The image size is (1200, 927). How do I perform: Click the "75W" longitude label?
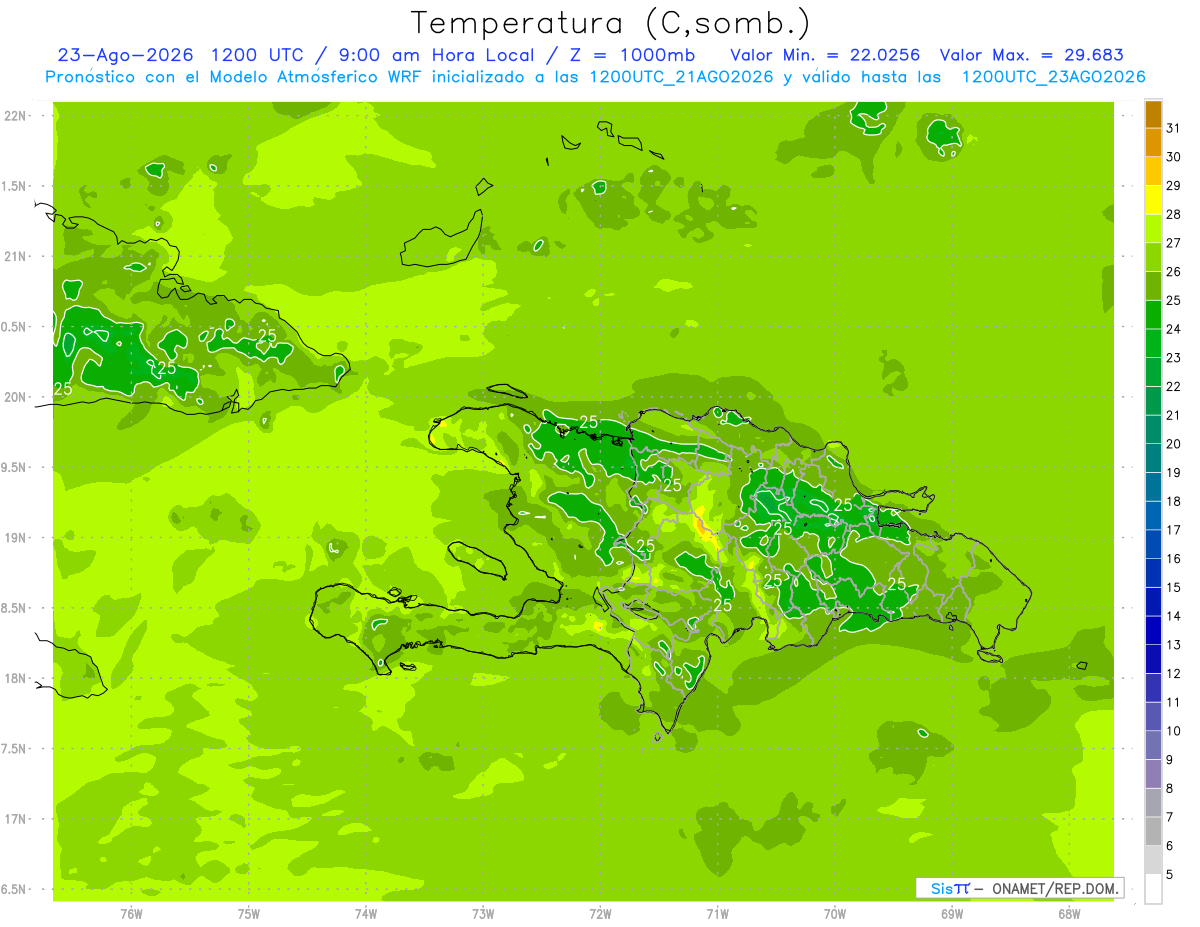click(x=249, y=913)
